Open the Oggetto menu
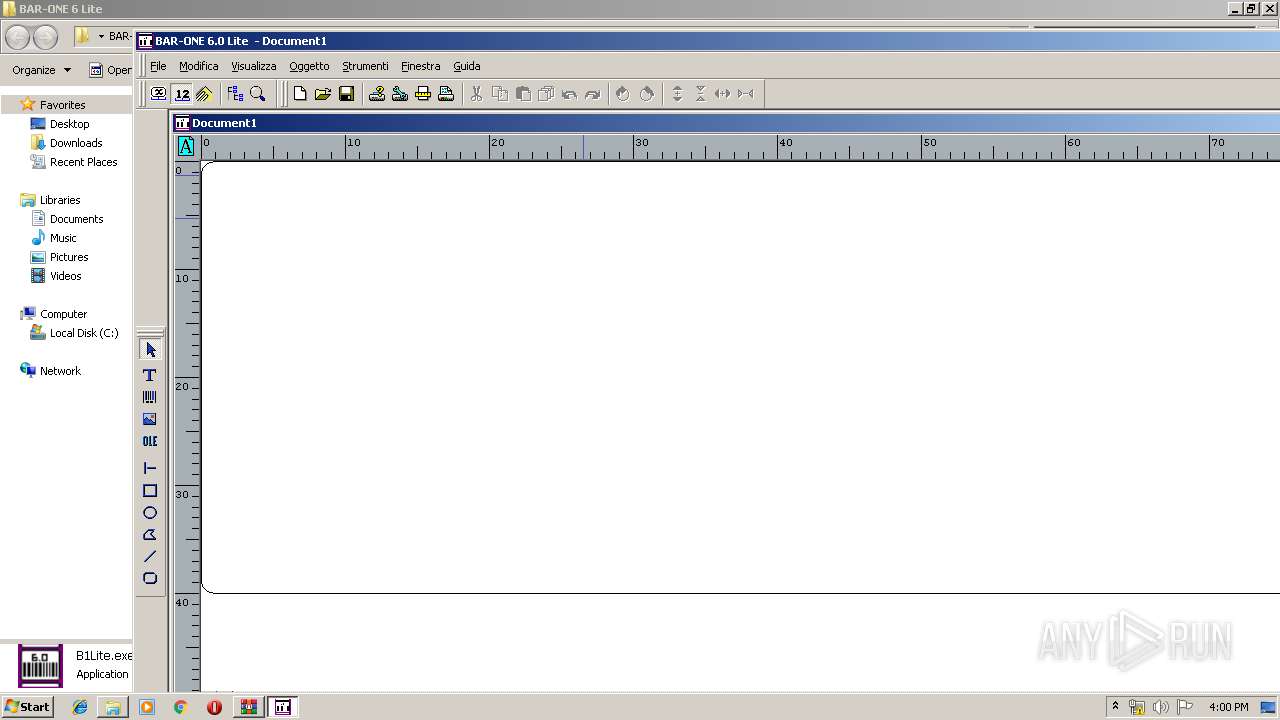1280x720 pixels. coord(309,66)
